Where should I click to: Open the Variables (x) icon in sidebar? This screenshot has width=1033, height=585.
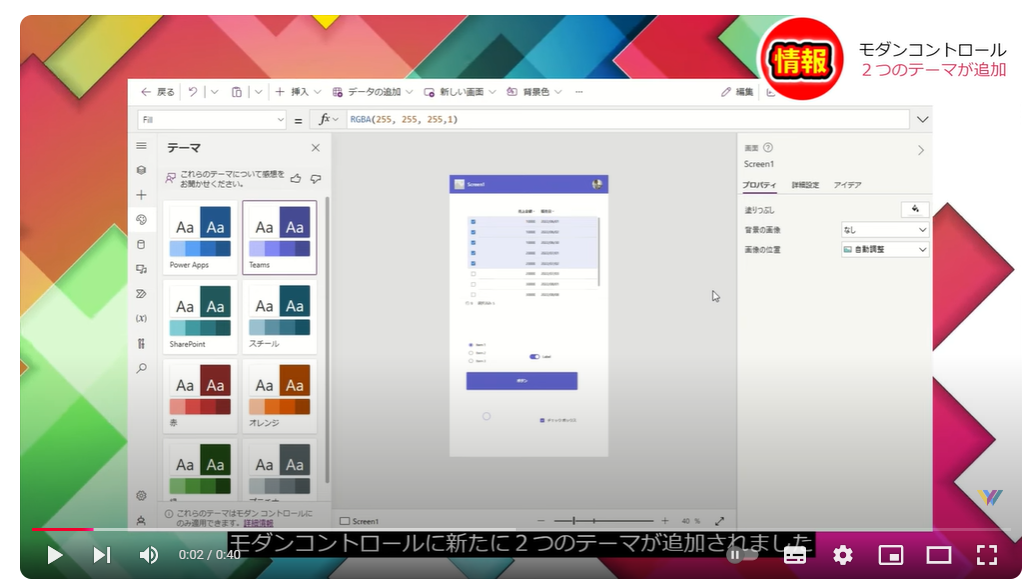(x=142, y=318)
